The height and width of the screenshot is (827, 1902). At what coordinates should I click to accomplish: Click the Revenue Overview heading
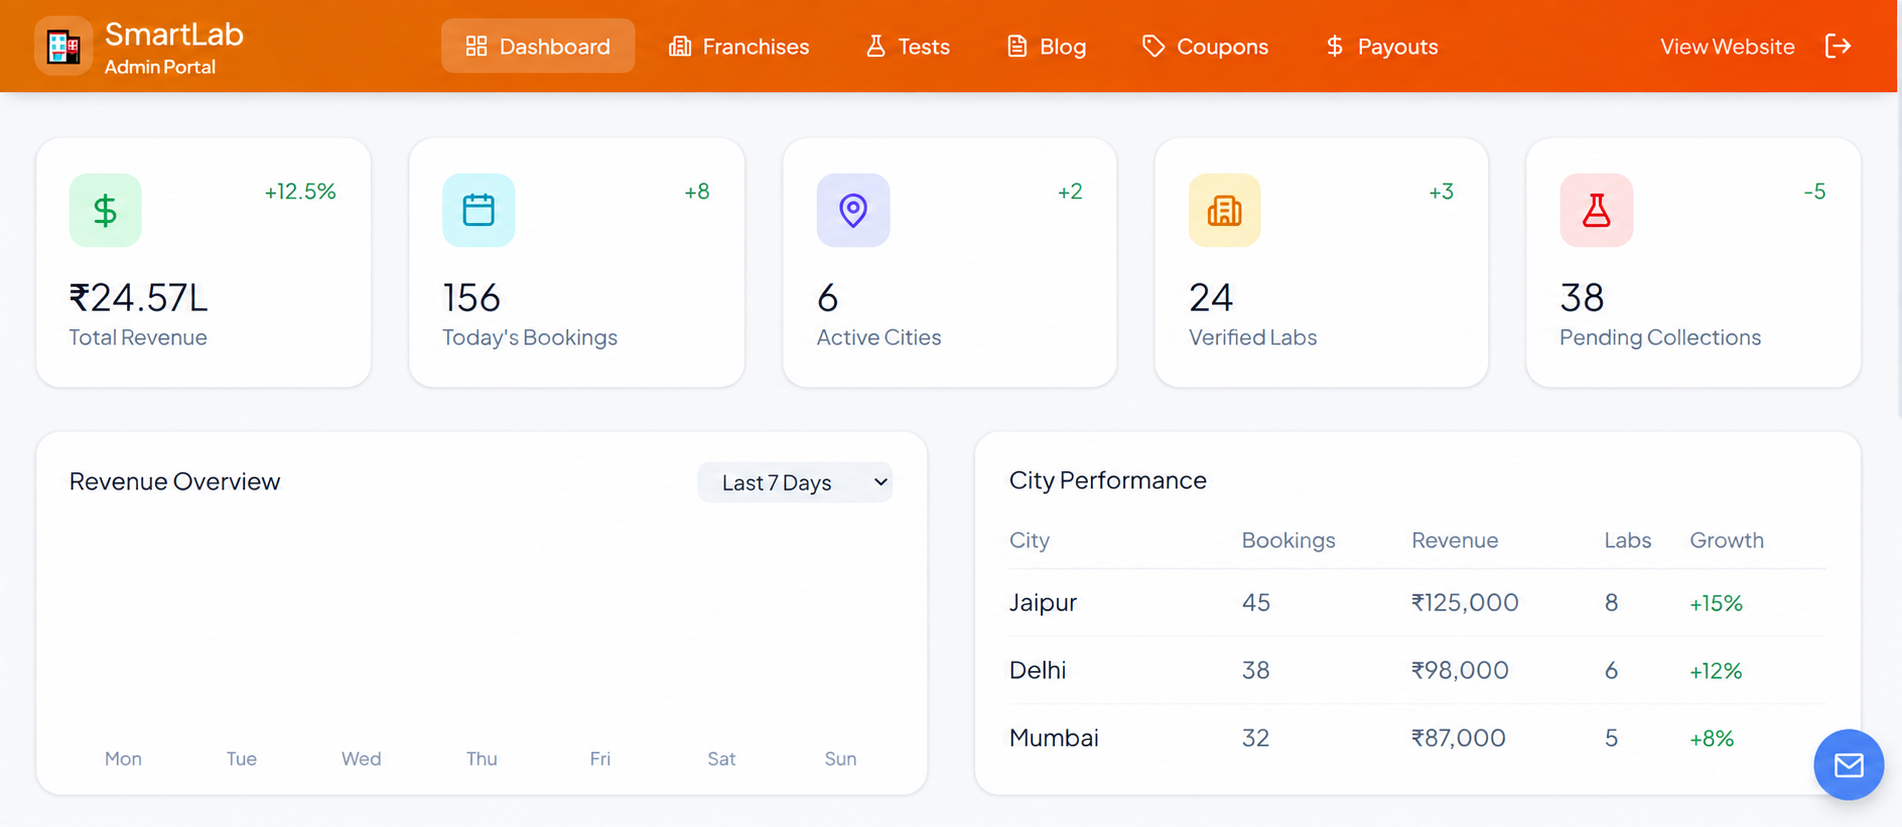[x=175, y=481]
